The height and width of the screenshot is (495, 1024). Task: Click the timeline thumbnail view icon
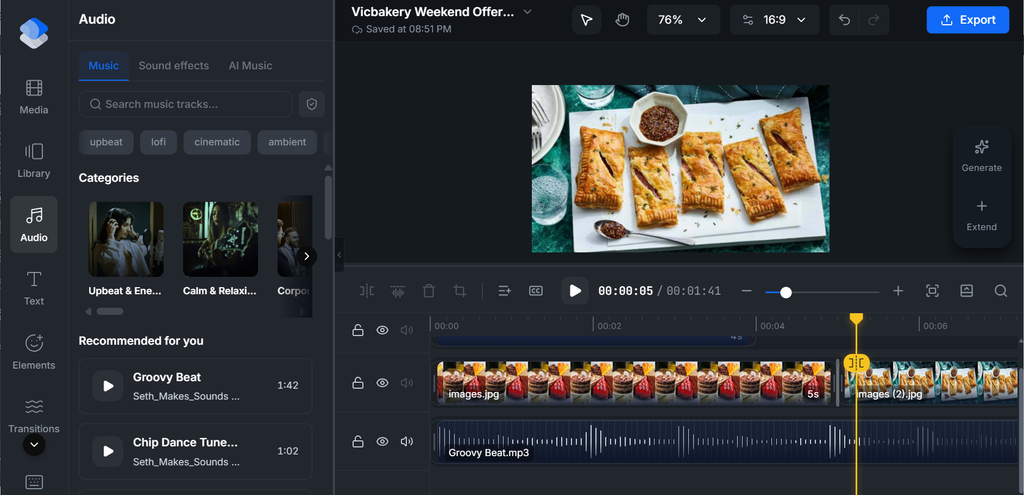coord(967,291)
